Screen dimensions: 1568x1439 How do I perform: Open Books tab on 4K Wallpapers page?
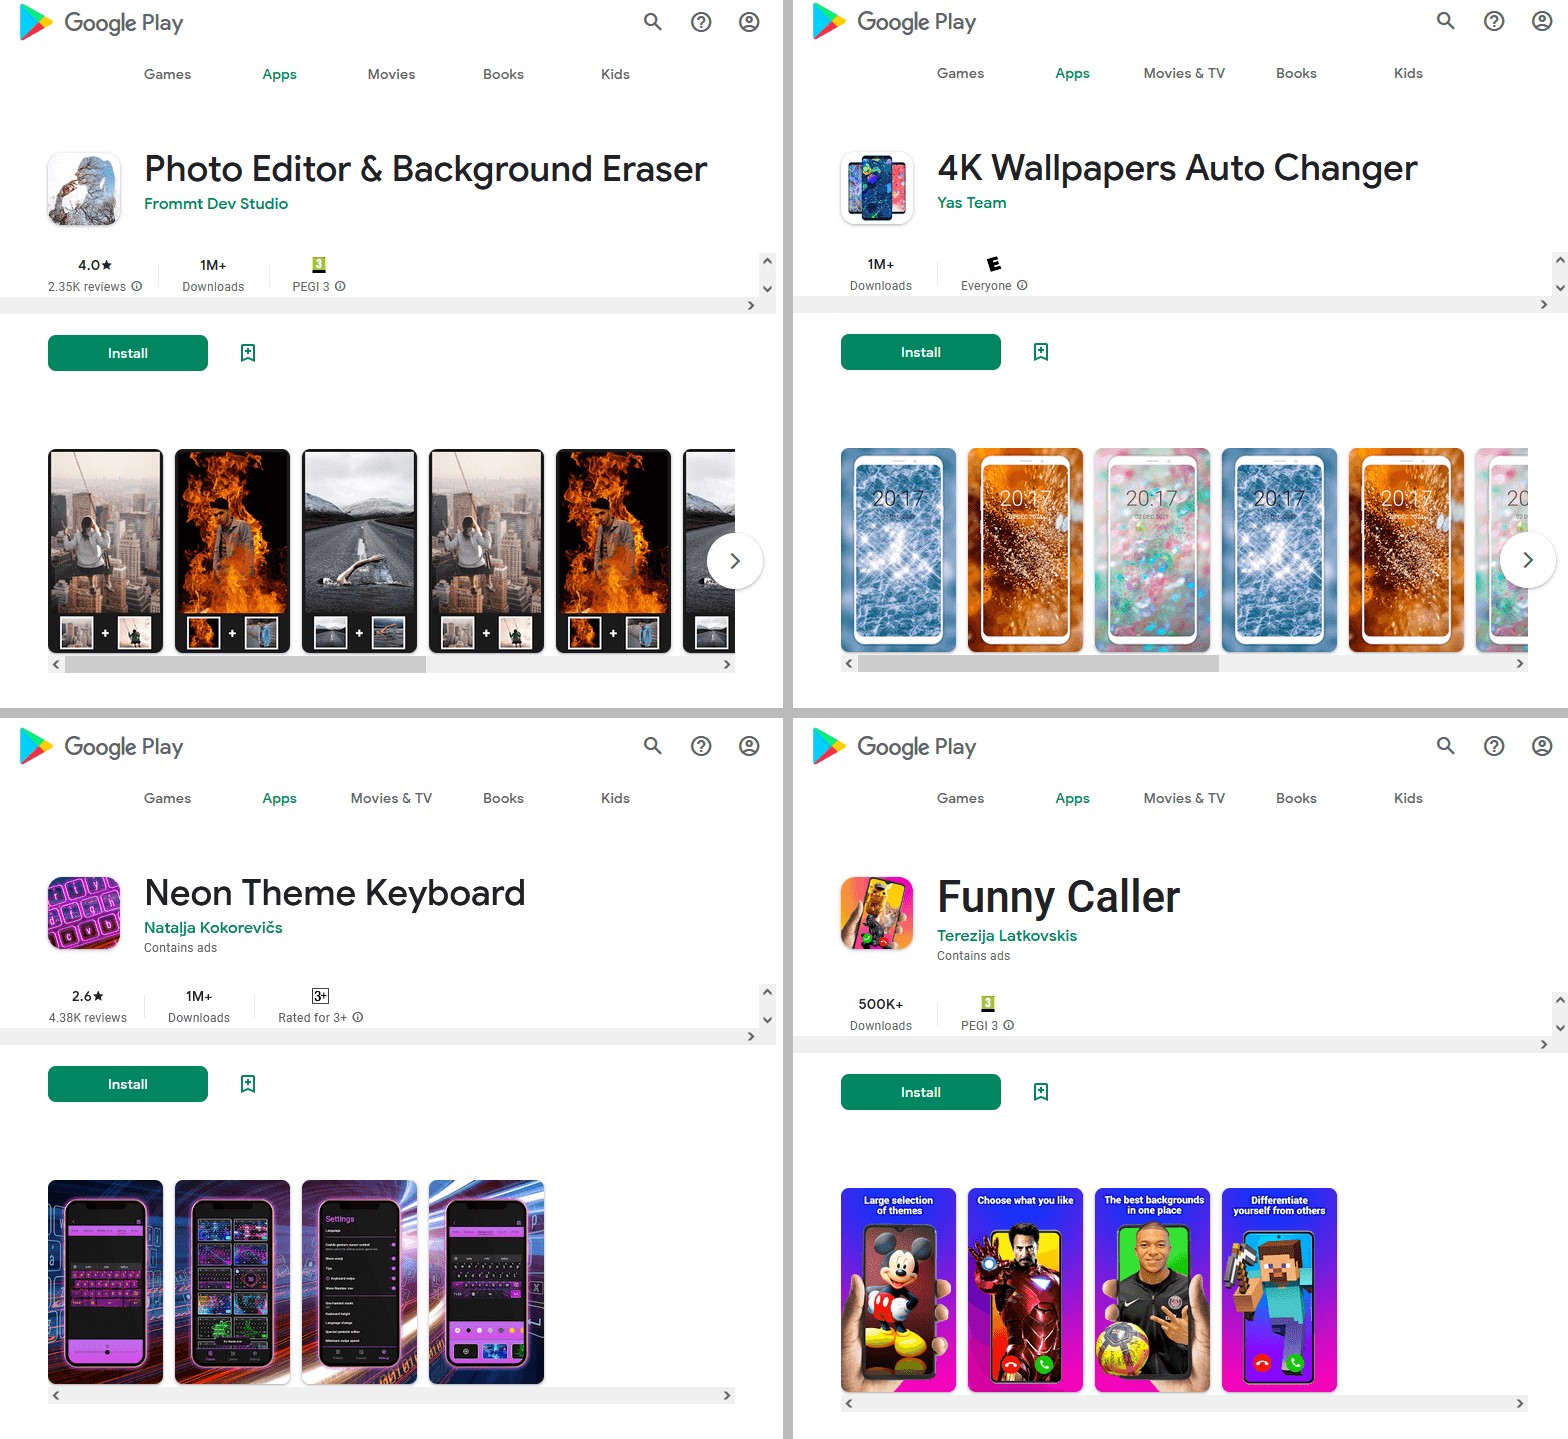click(x=1296, y=73)
